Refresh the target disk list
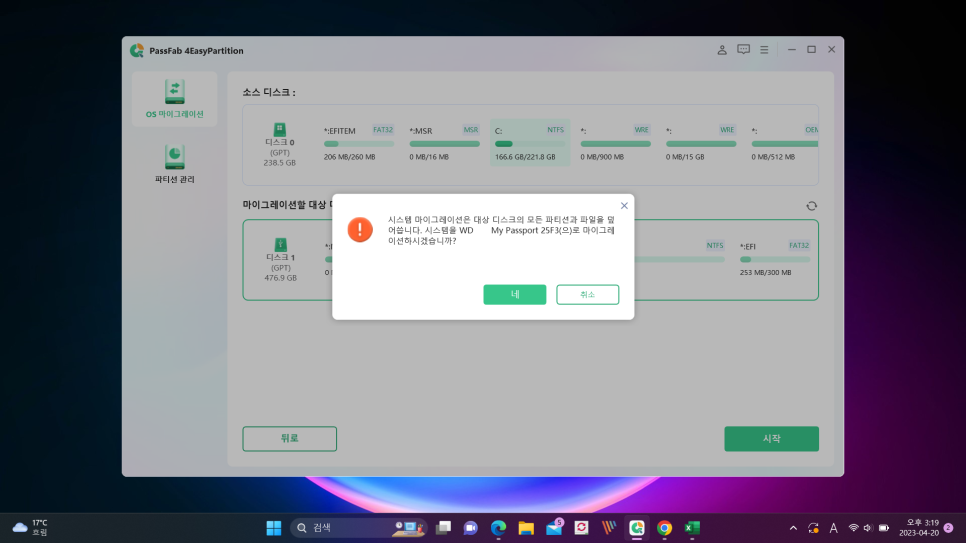 (811, 206)
